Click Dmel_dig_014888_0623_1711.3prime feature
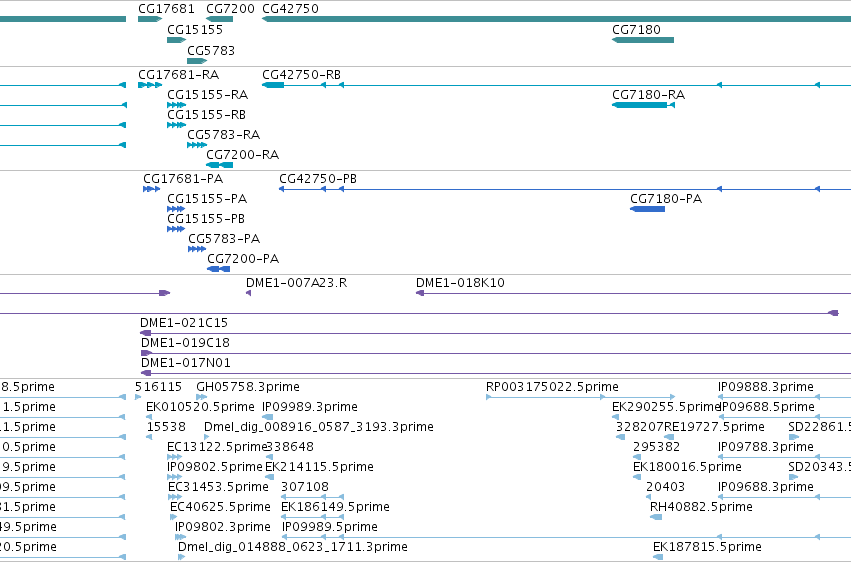Image resolution: width=851 pixels, height=562 pixels. [181, 558]
